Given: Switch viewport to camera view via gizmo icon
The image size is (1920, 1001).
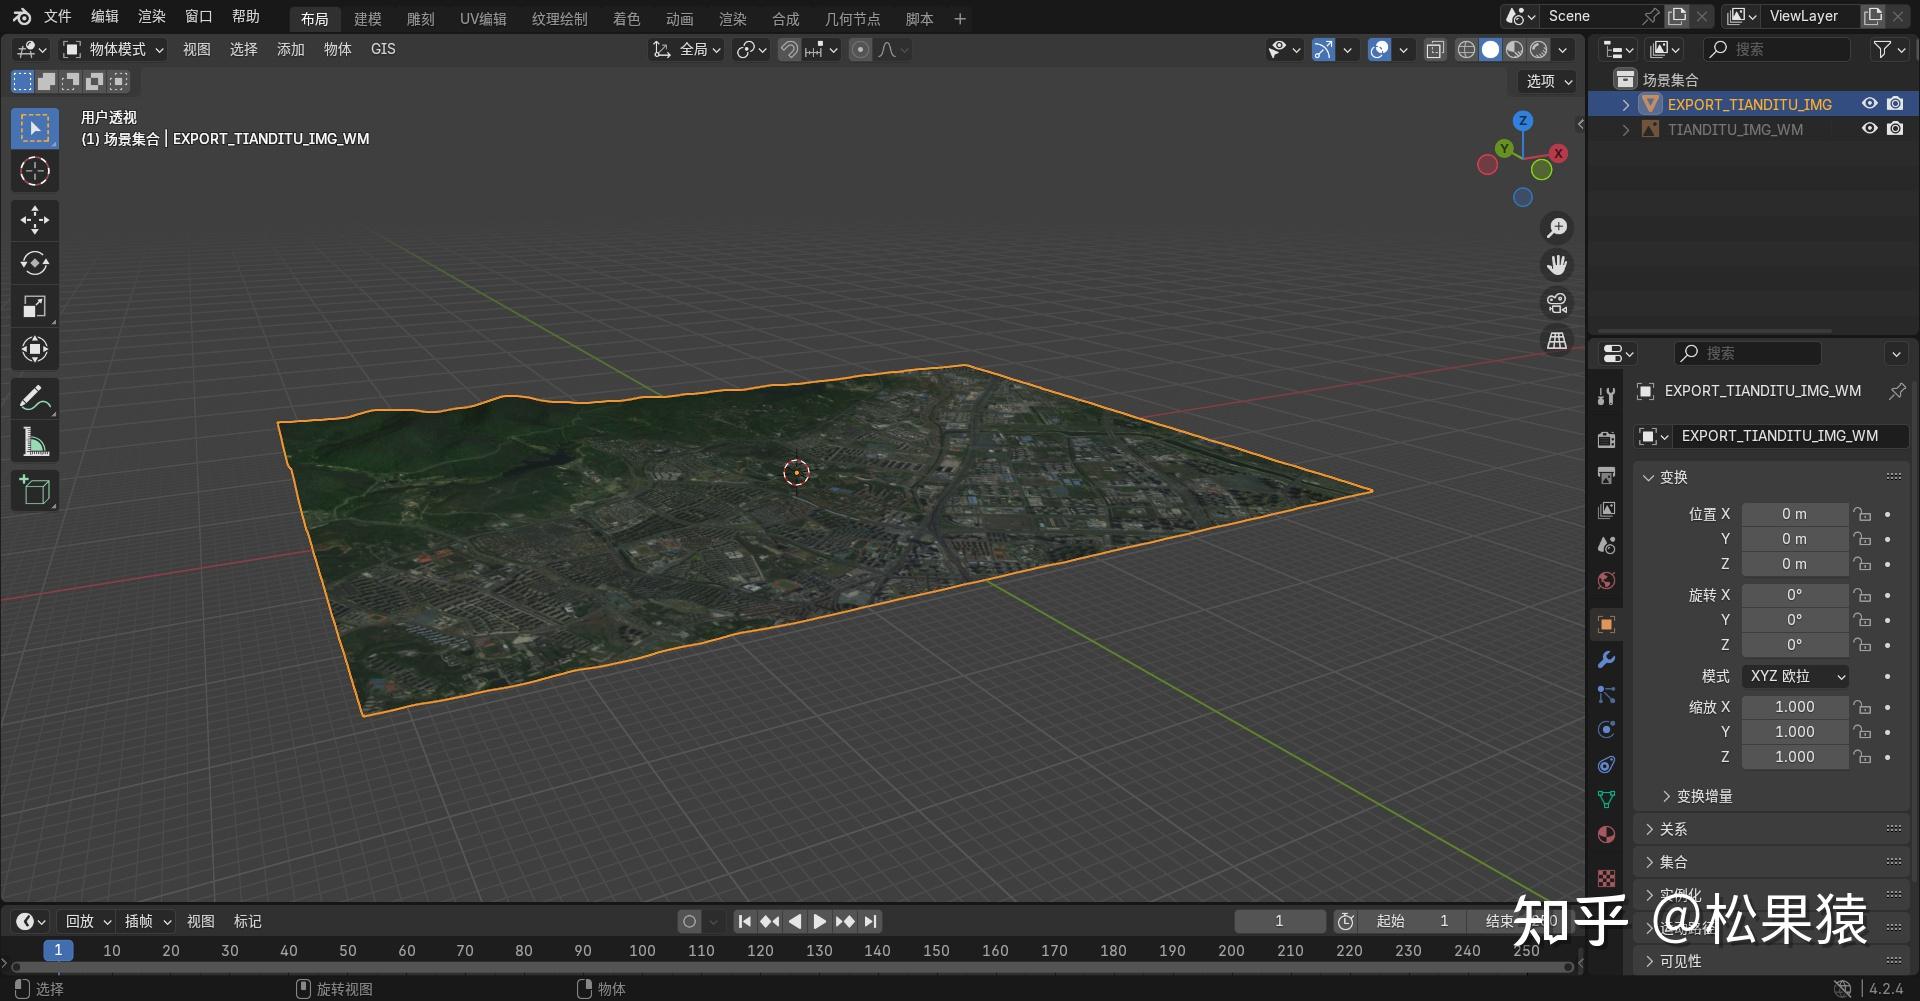Looking at the screenshot, I should coord(1556,303).
